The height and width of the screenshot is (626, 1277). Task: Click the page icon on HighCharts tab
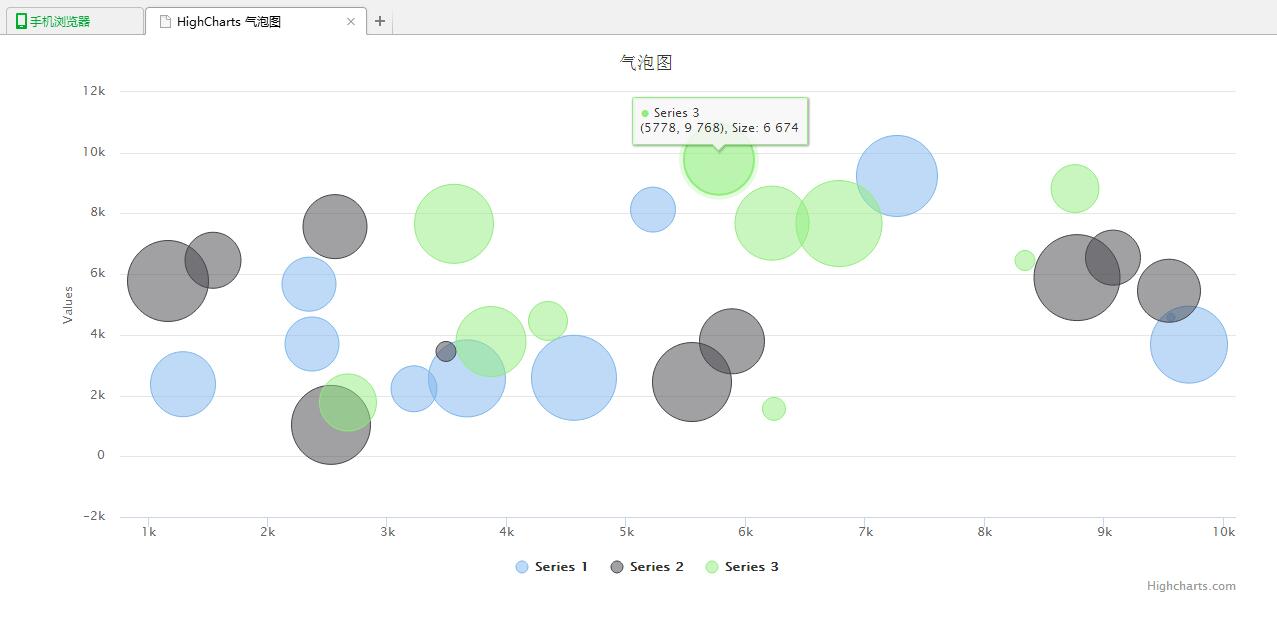coord(165,21)
